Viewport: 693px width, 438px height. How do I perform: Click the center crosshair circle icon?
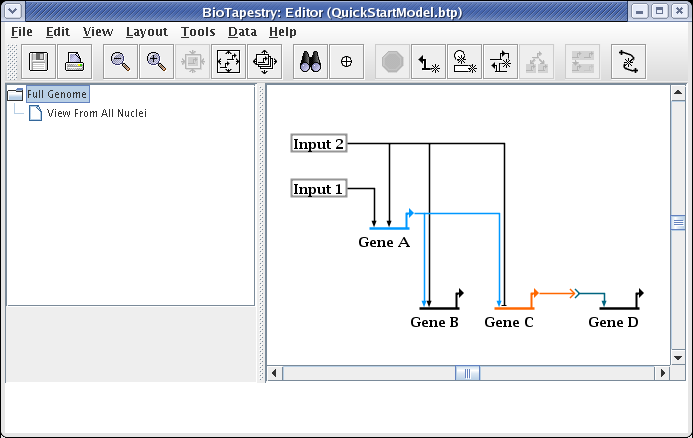pos(346,62)
